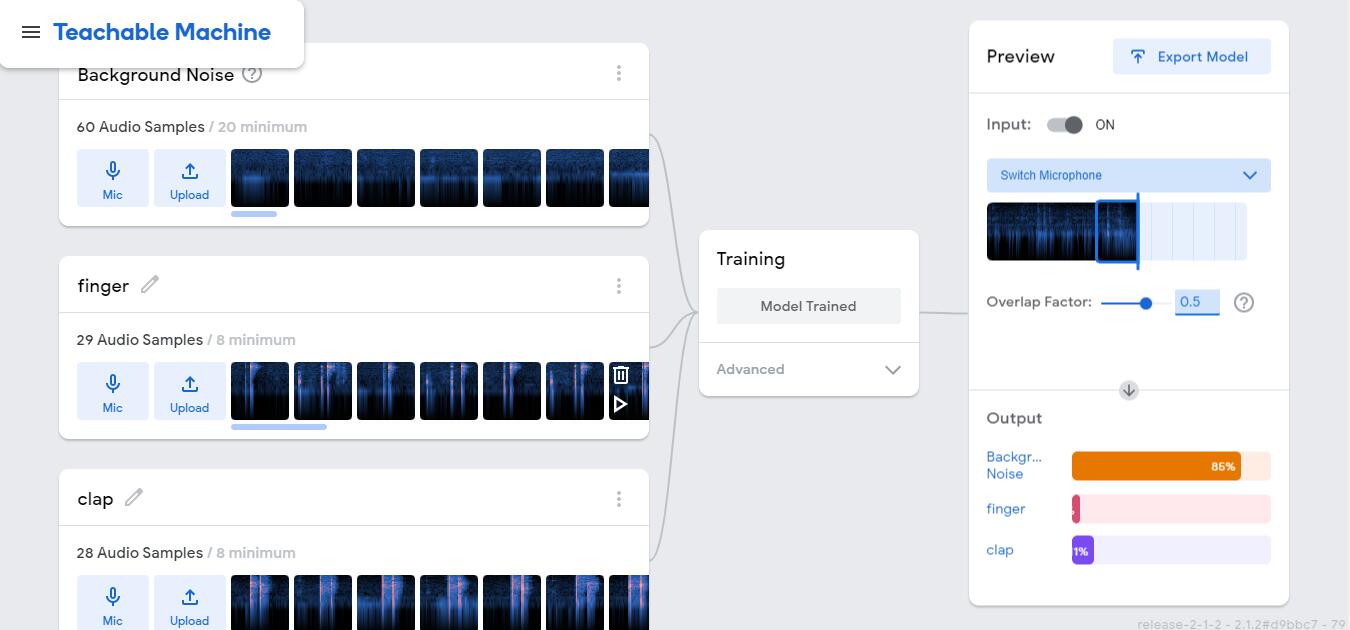Click the Teachable Machine title
This screenshot has height=630, width=1350.
click(x=162, y=32)
